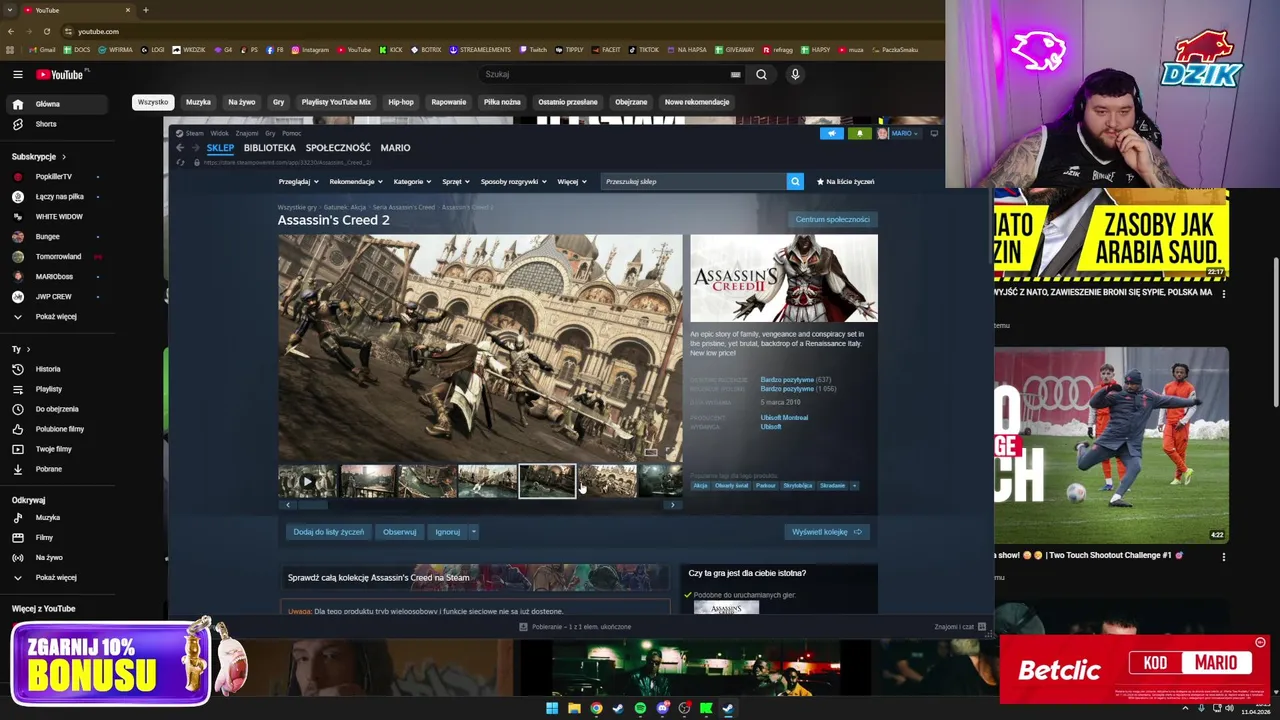Expand the Steam Rekomendacje dropdown

(x=356, y=181)
